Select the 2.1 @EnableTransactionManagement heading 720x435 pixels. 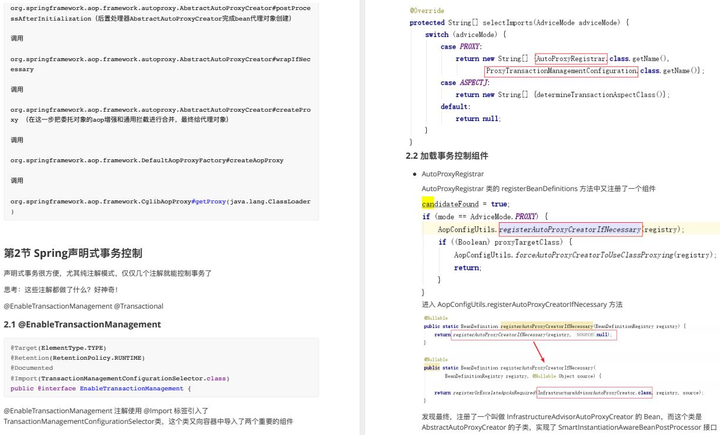pyautogui.click(x=82, y=324)
